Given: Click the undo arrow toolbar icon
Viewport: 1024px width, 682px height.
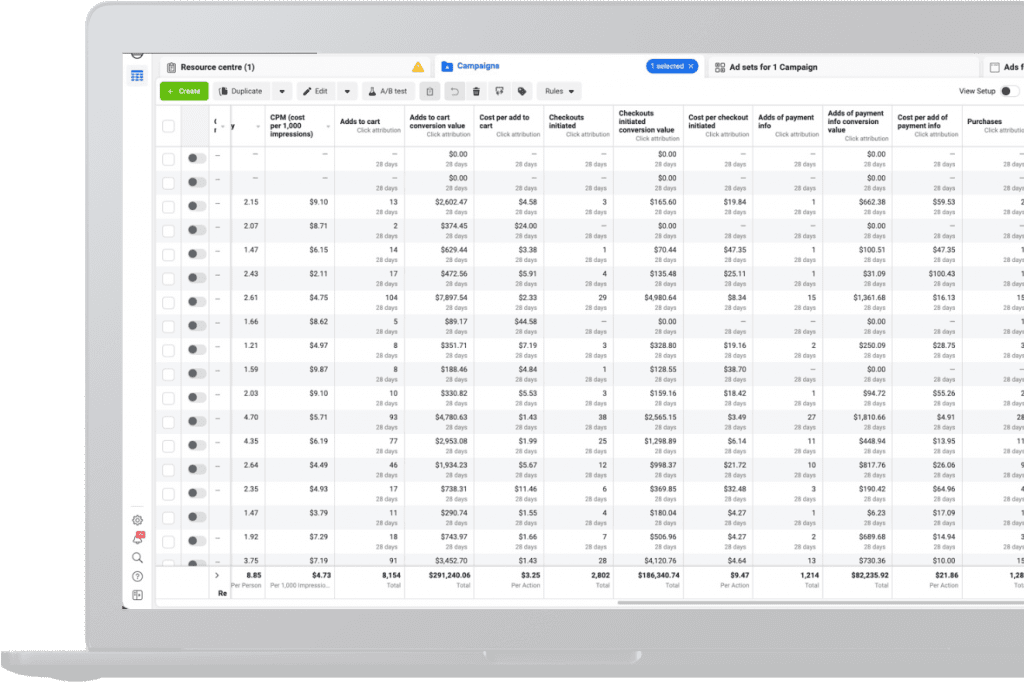Looking at the screenshot, I should coord(454,91).
